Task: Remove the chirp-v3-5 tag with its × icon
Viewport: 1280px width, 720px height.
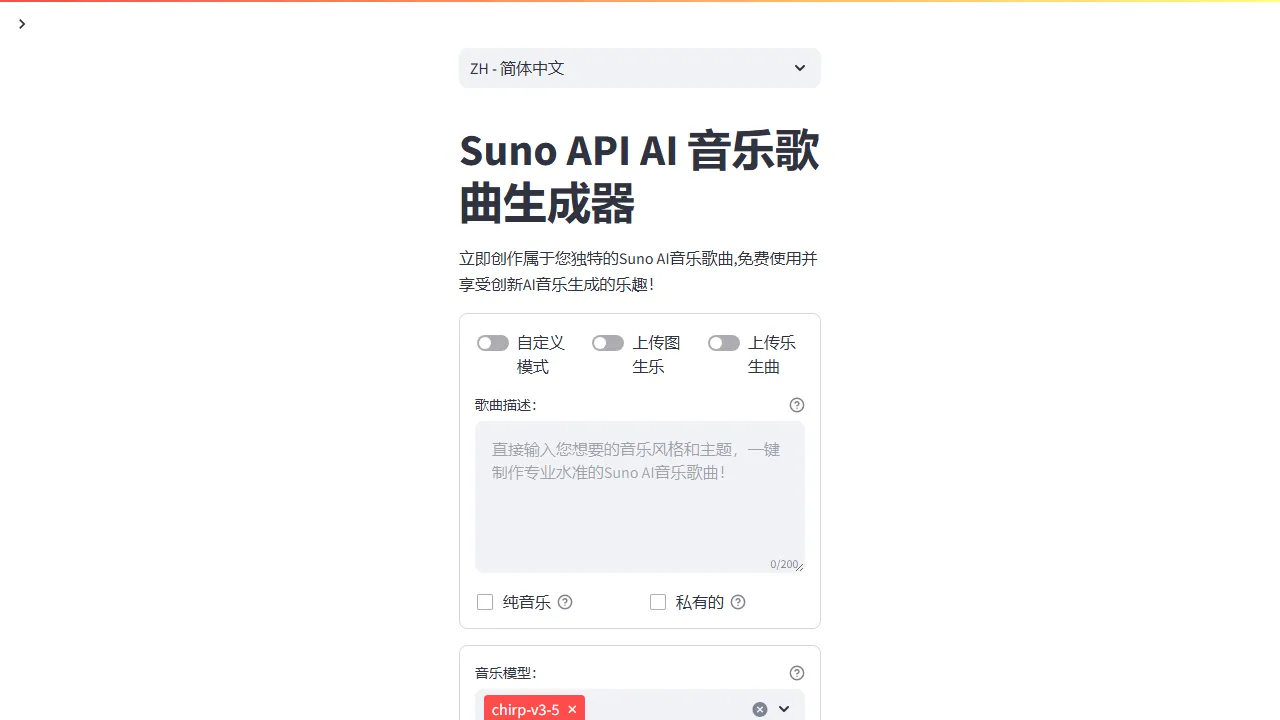Action: point(572,709)
